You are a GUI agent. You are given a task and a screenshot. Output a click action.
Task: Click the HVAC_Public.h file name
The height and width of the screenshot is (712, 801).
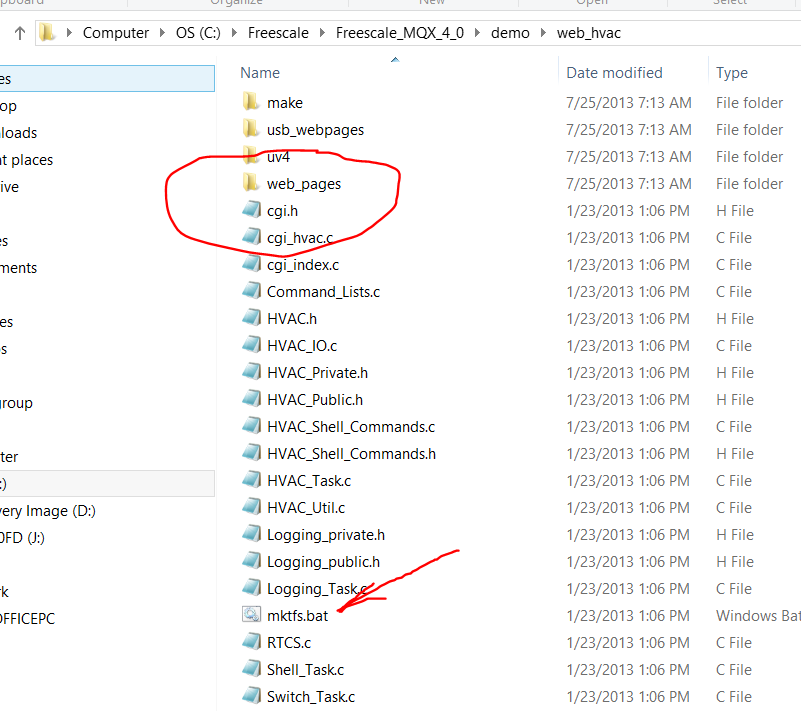[x=315, y=399]
